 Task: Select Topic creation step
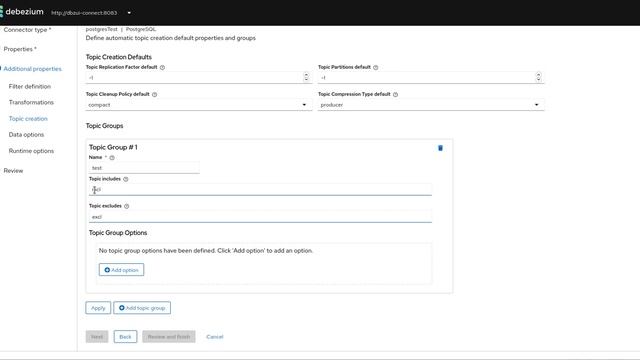[28, 119]
